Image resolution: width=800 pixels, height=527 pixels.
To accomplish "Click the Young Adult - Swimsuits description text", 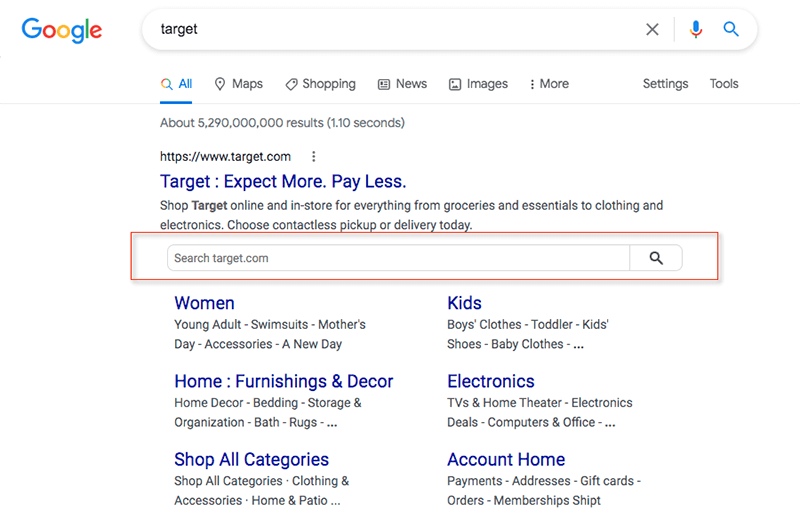I will (x=270, y=334).
